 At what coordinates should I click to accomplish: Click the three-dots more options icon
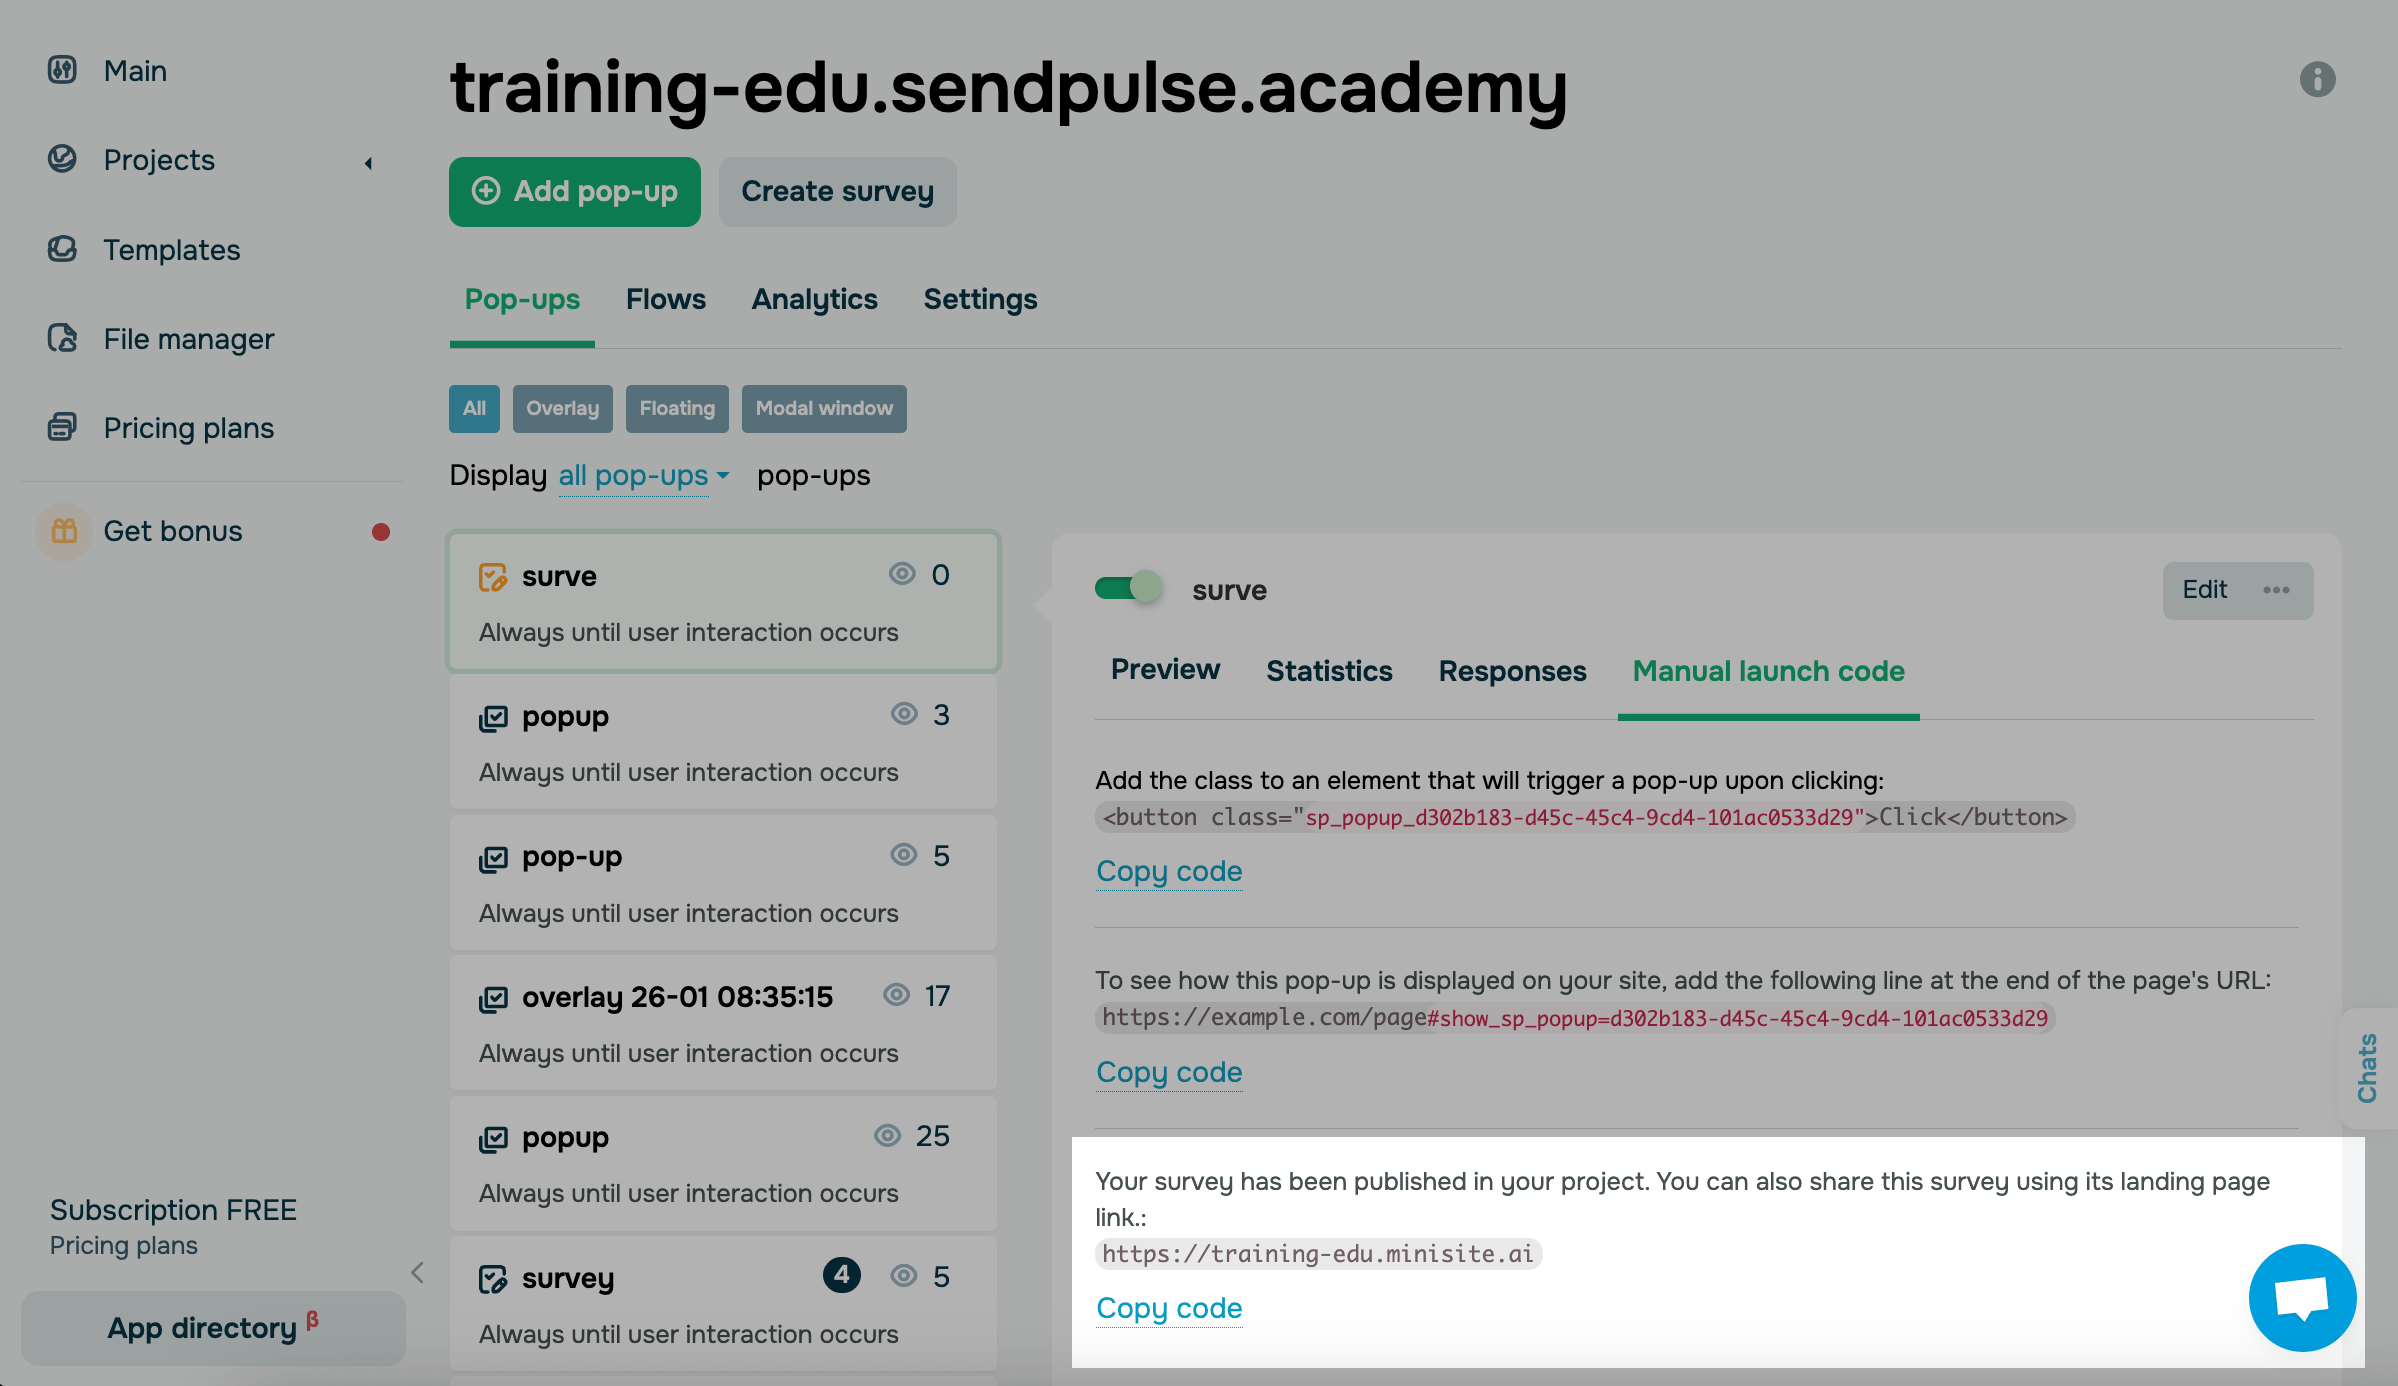pos(2276,590)
